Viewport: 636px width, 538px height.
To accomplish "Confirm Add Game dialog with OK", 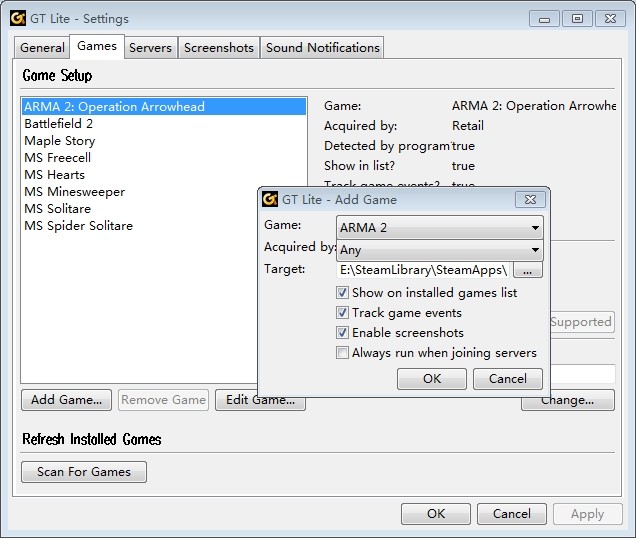I will click(x=432, y=379).
